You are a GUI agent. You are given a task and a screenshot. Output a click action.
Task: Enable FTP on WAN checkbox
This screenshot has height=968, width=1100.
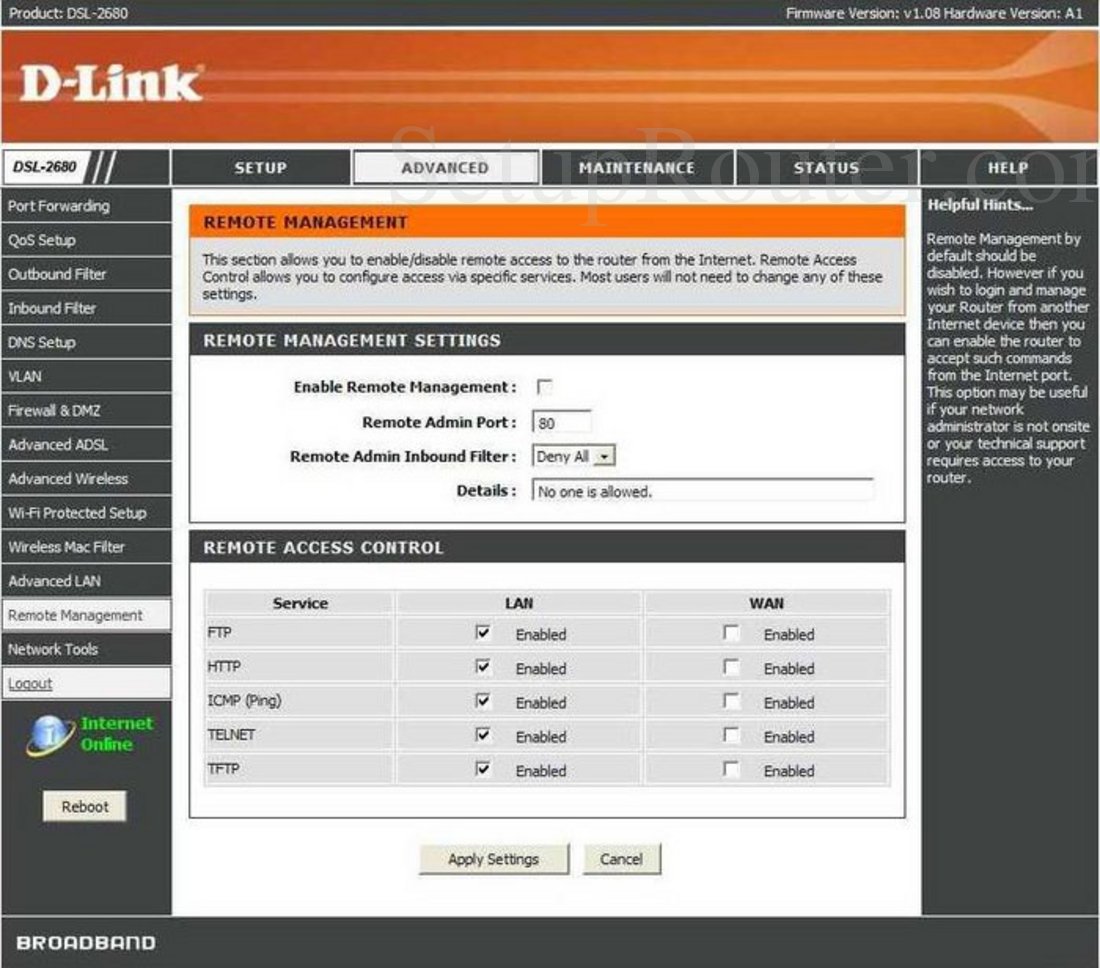[x=731, y=633]
